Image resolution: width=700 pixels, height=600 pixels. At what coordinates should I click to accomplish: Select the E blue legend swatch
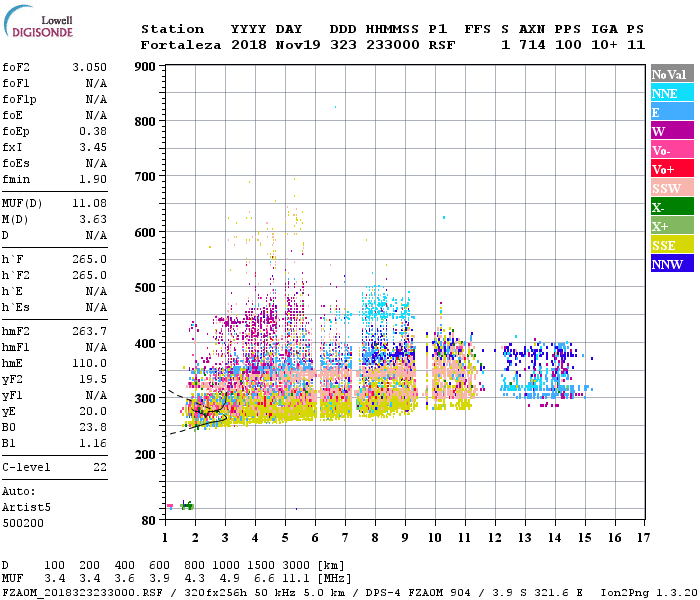[672, 112]
